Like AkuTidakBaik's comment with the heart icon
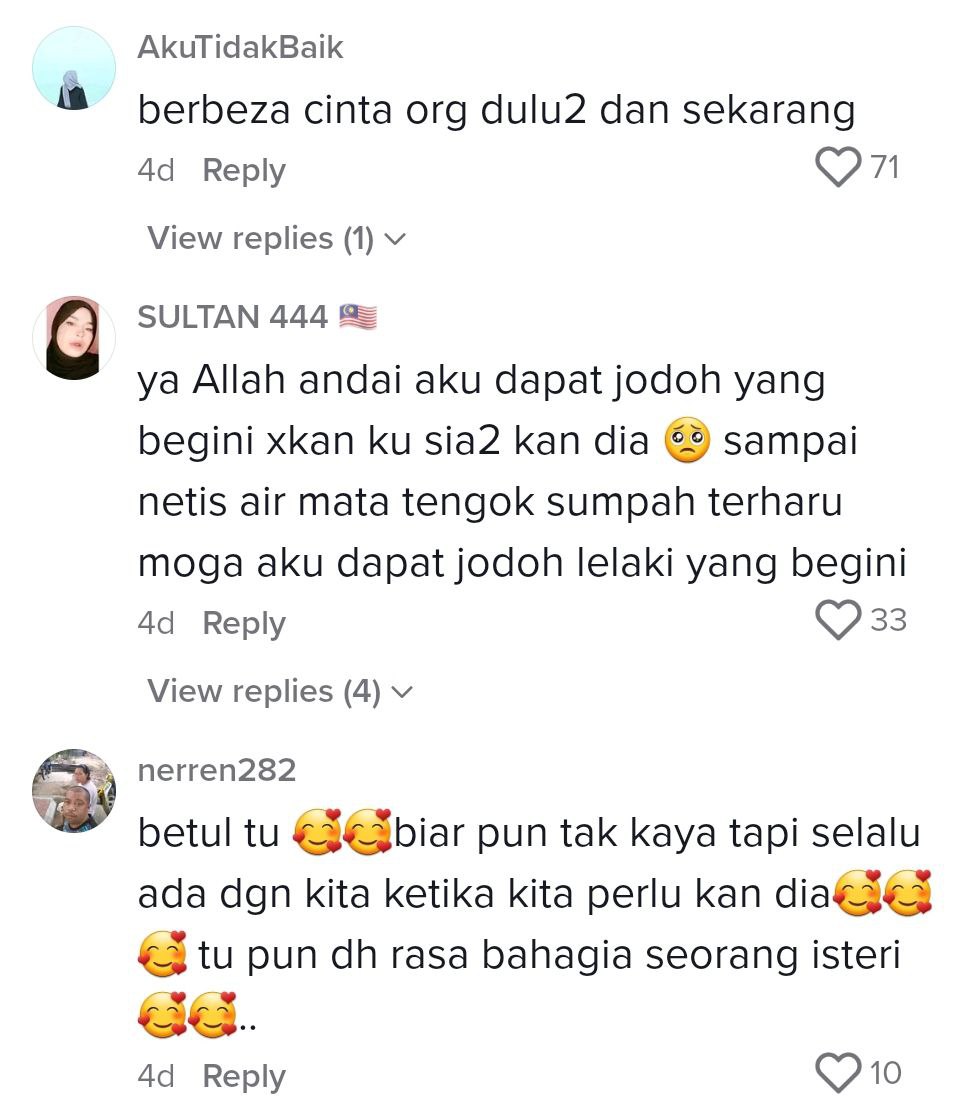 pos(839,168)
